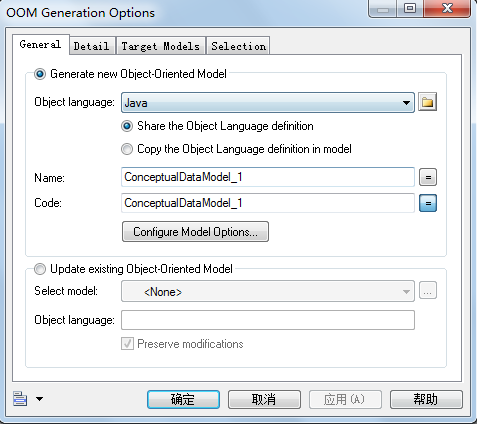Confirm with the 确定 button

coord(183,399)
